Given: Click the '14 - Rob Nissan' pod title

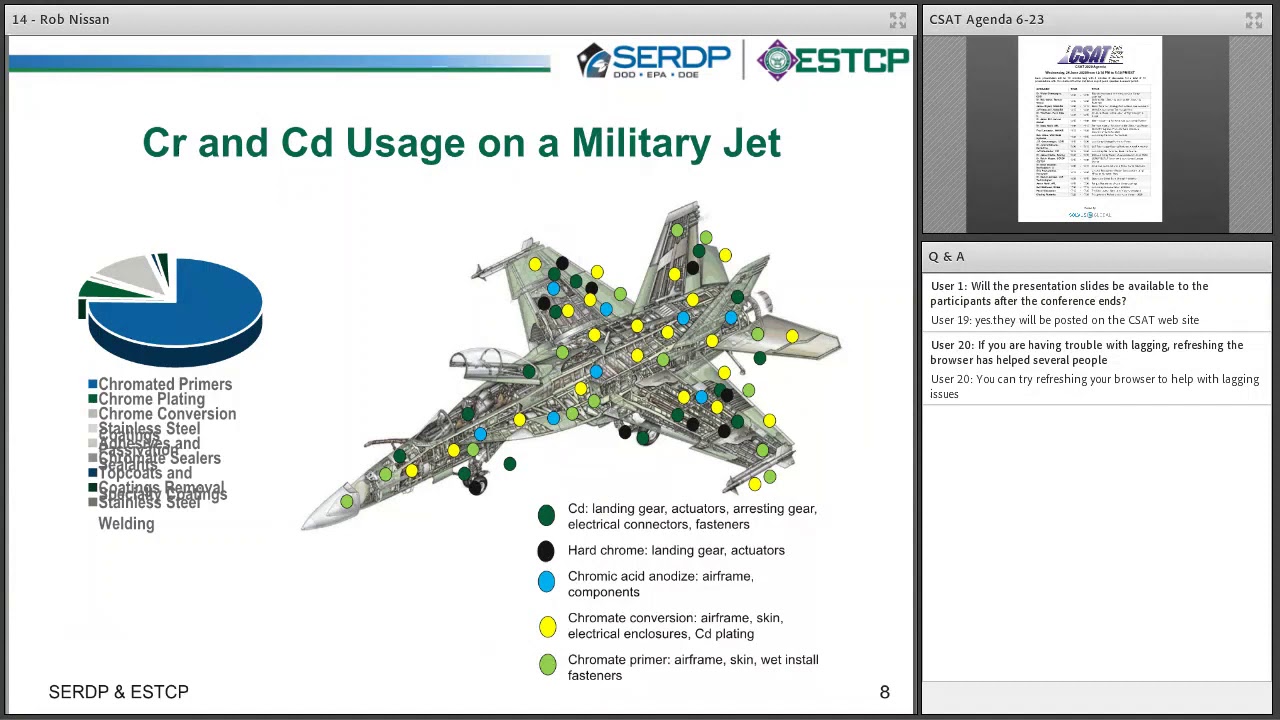Looking at the screenshot, I should 60,20.
